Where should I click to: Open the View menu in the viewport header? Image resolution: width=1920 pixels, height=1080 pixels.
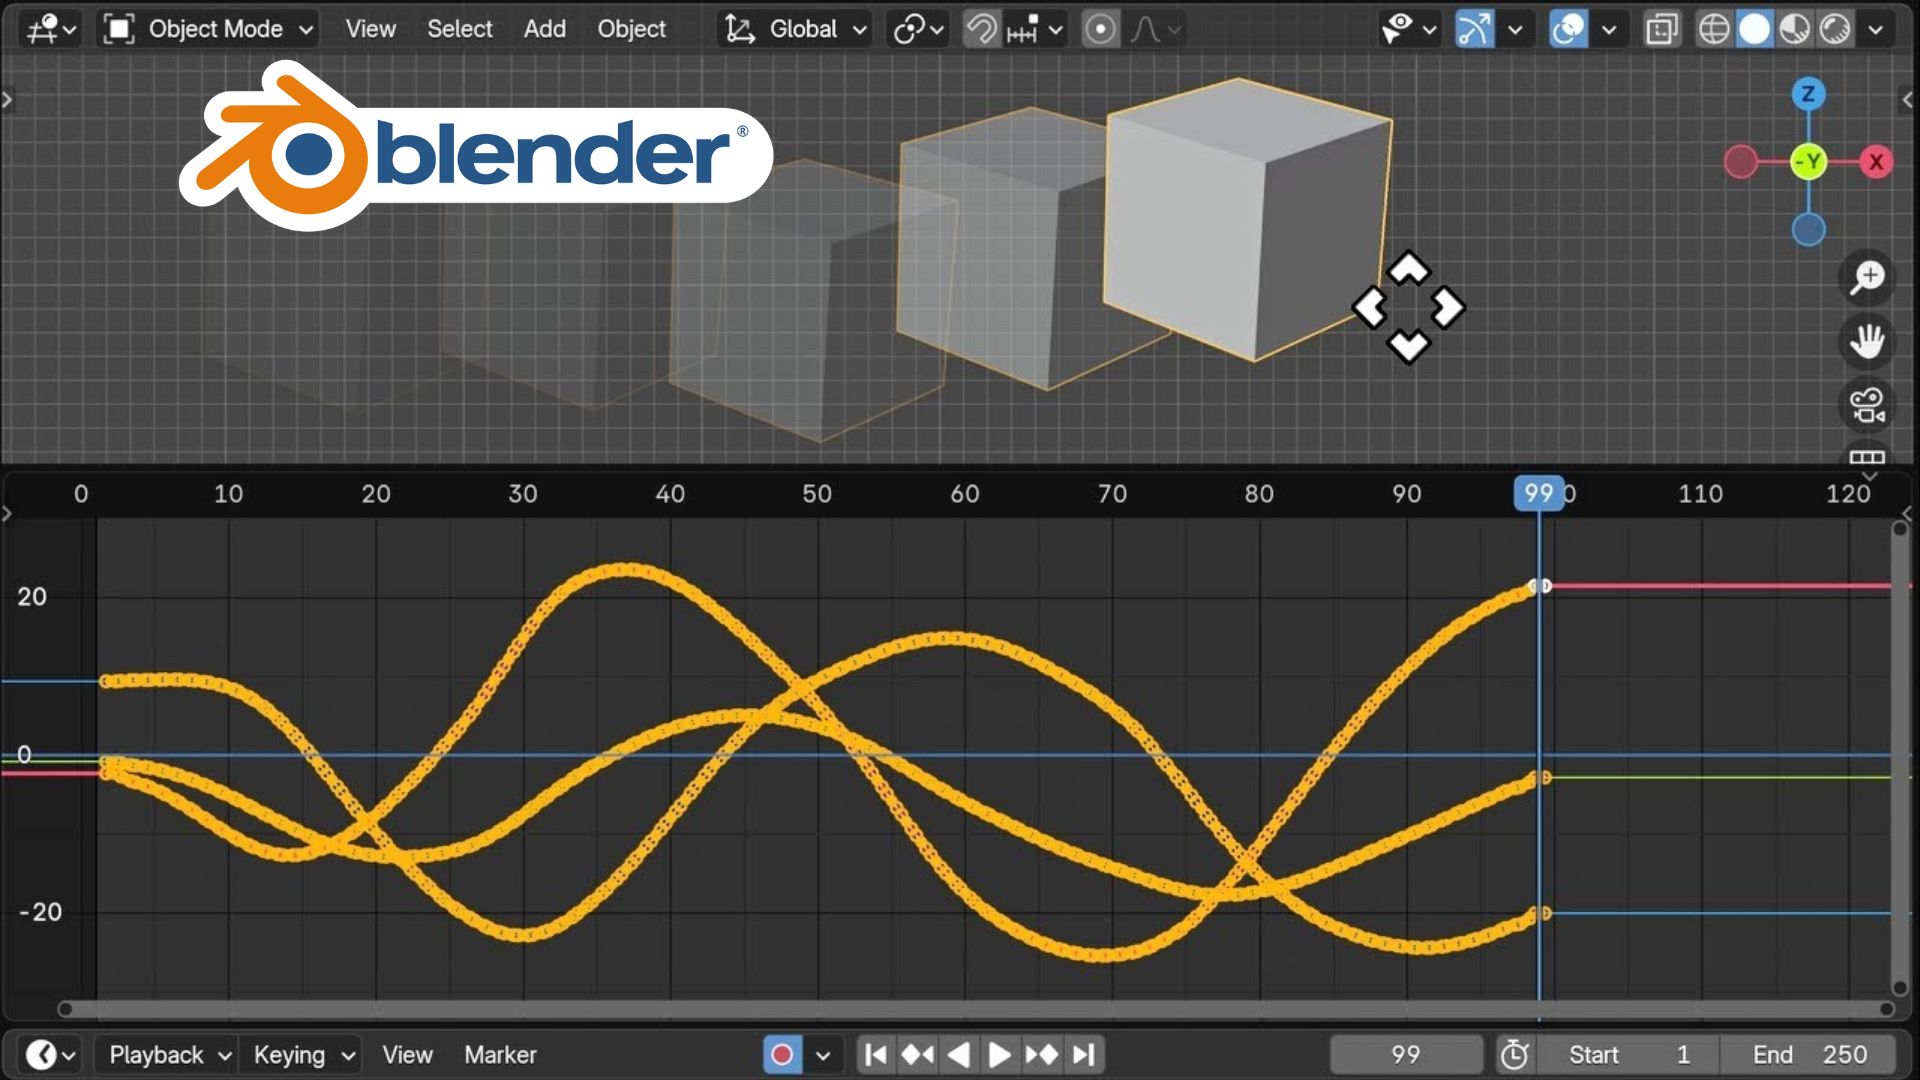pos(370,29)
